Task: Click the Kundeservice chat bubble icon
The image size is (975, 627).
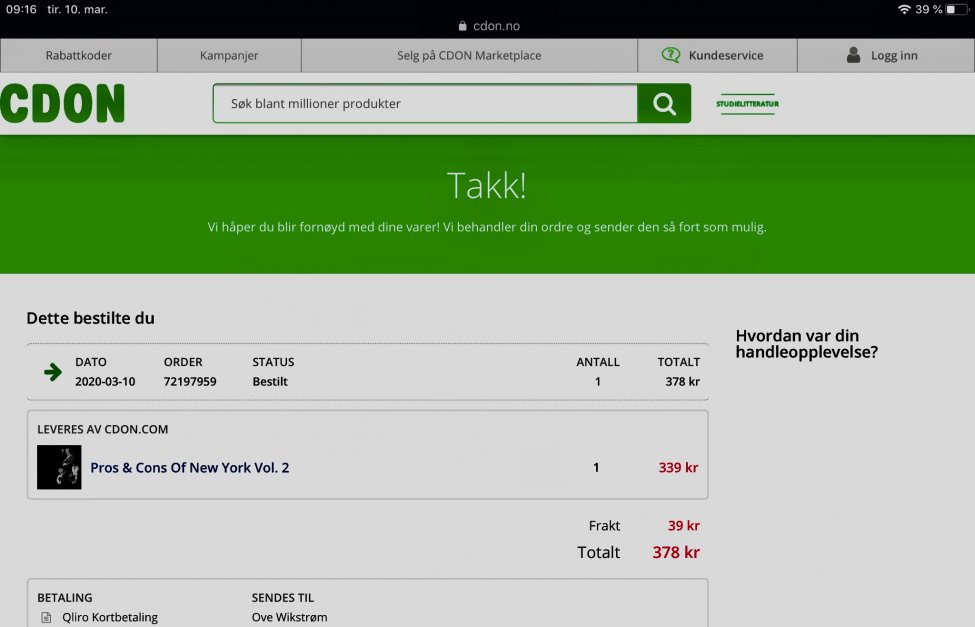Action: point(670,55)
